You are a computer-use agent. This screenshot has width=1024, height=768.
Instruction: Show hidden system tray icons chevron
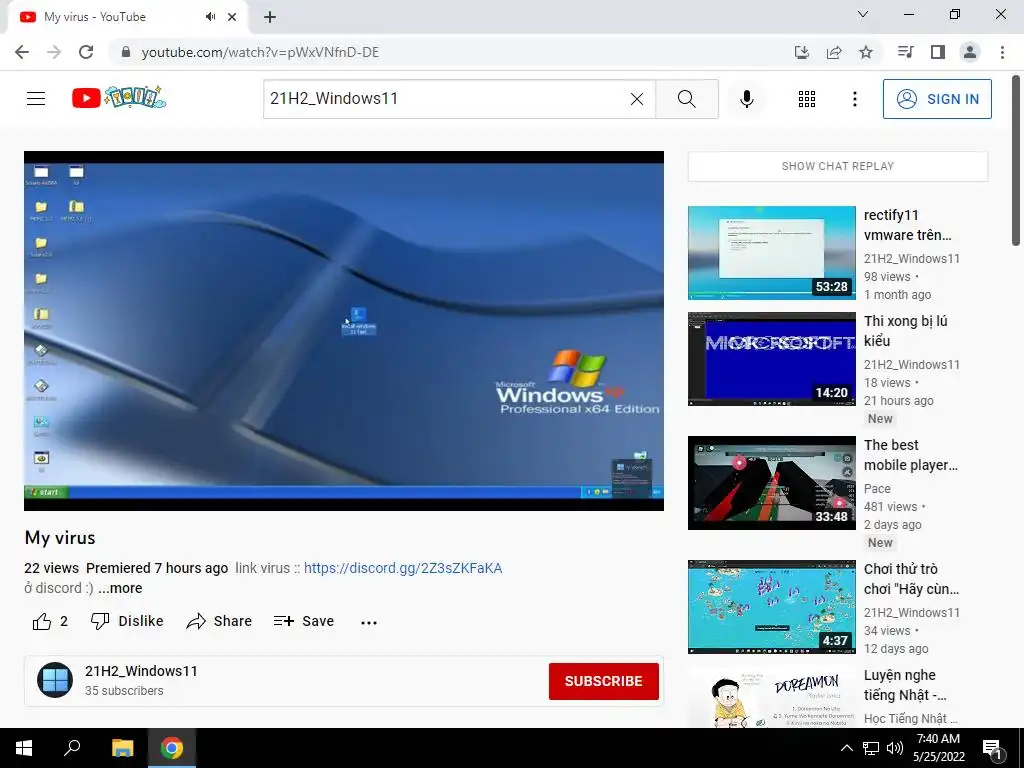[x=846, y=748]
